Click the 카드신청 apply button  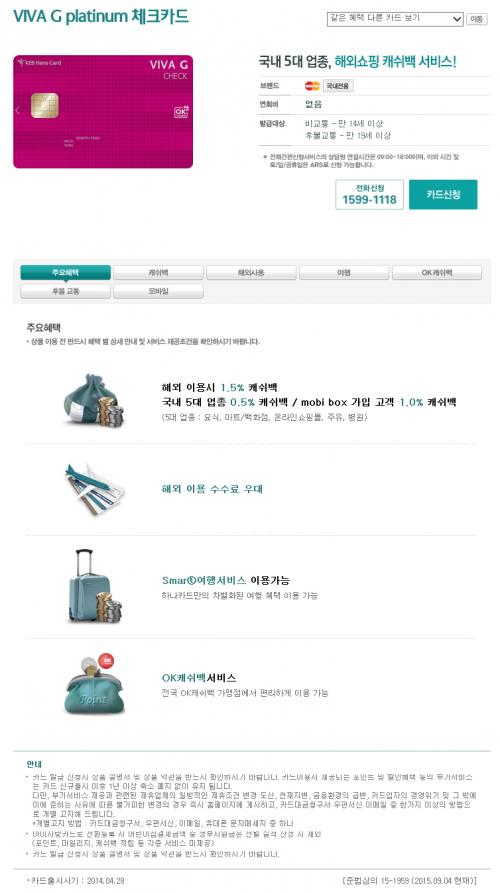pyautogui.click(x=443, y=195)
